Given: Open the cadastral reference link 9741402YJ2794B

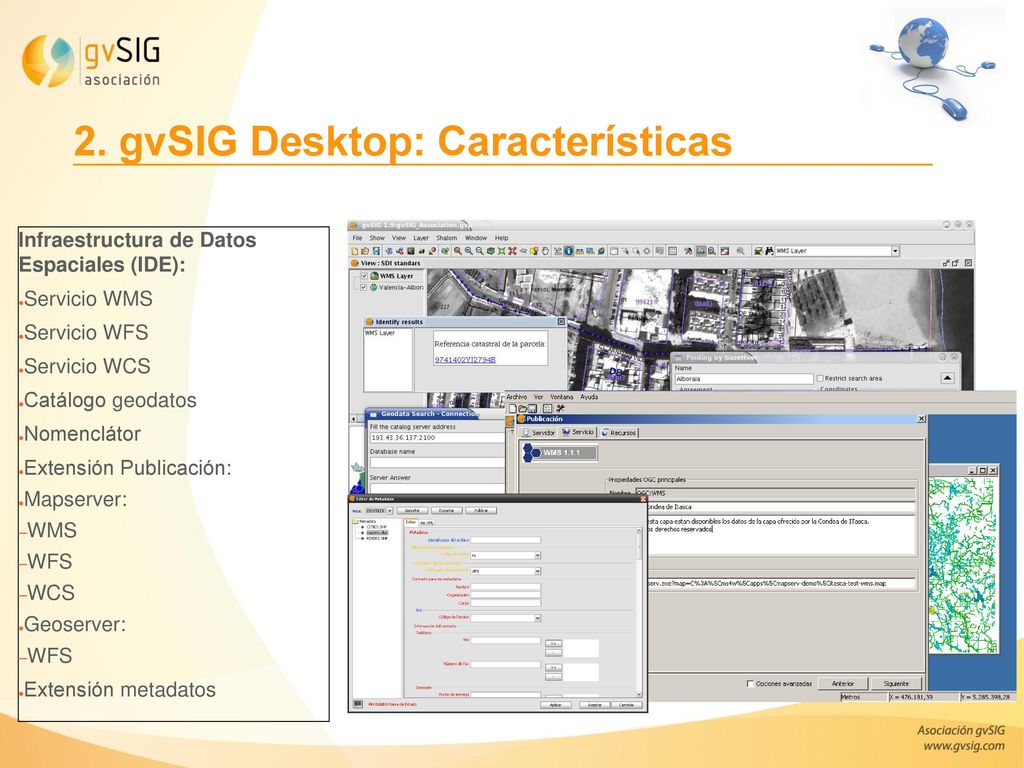Looking at the screenshot, I should pos(466,360).
